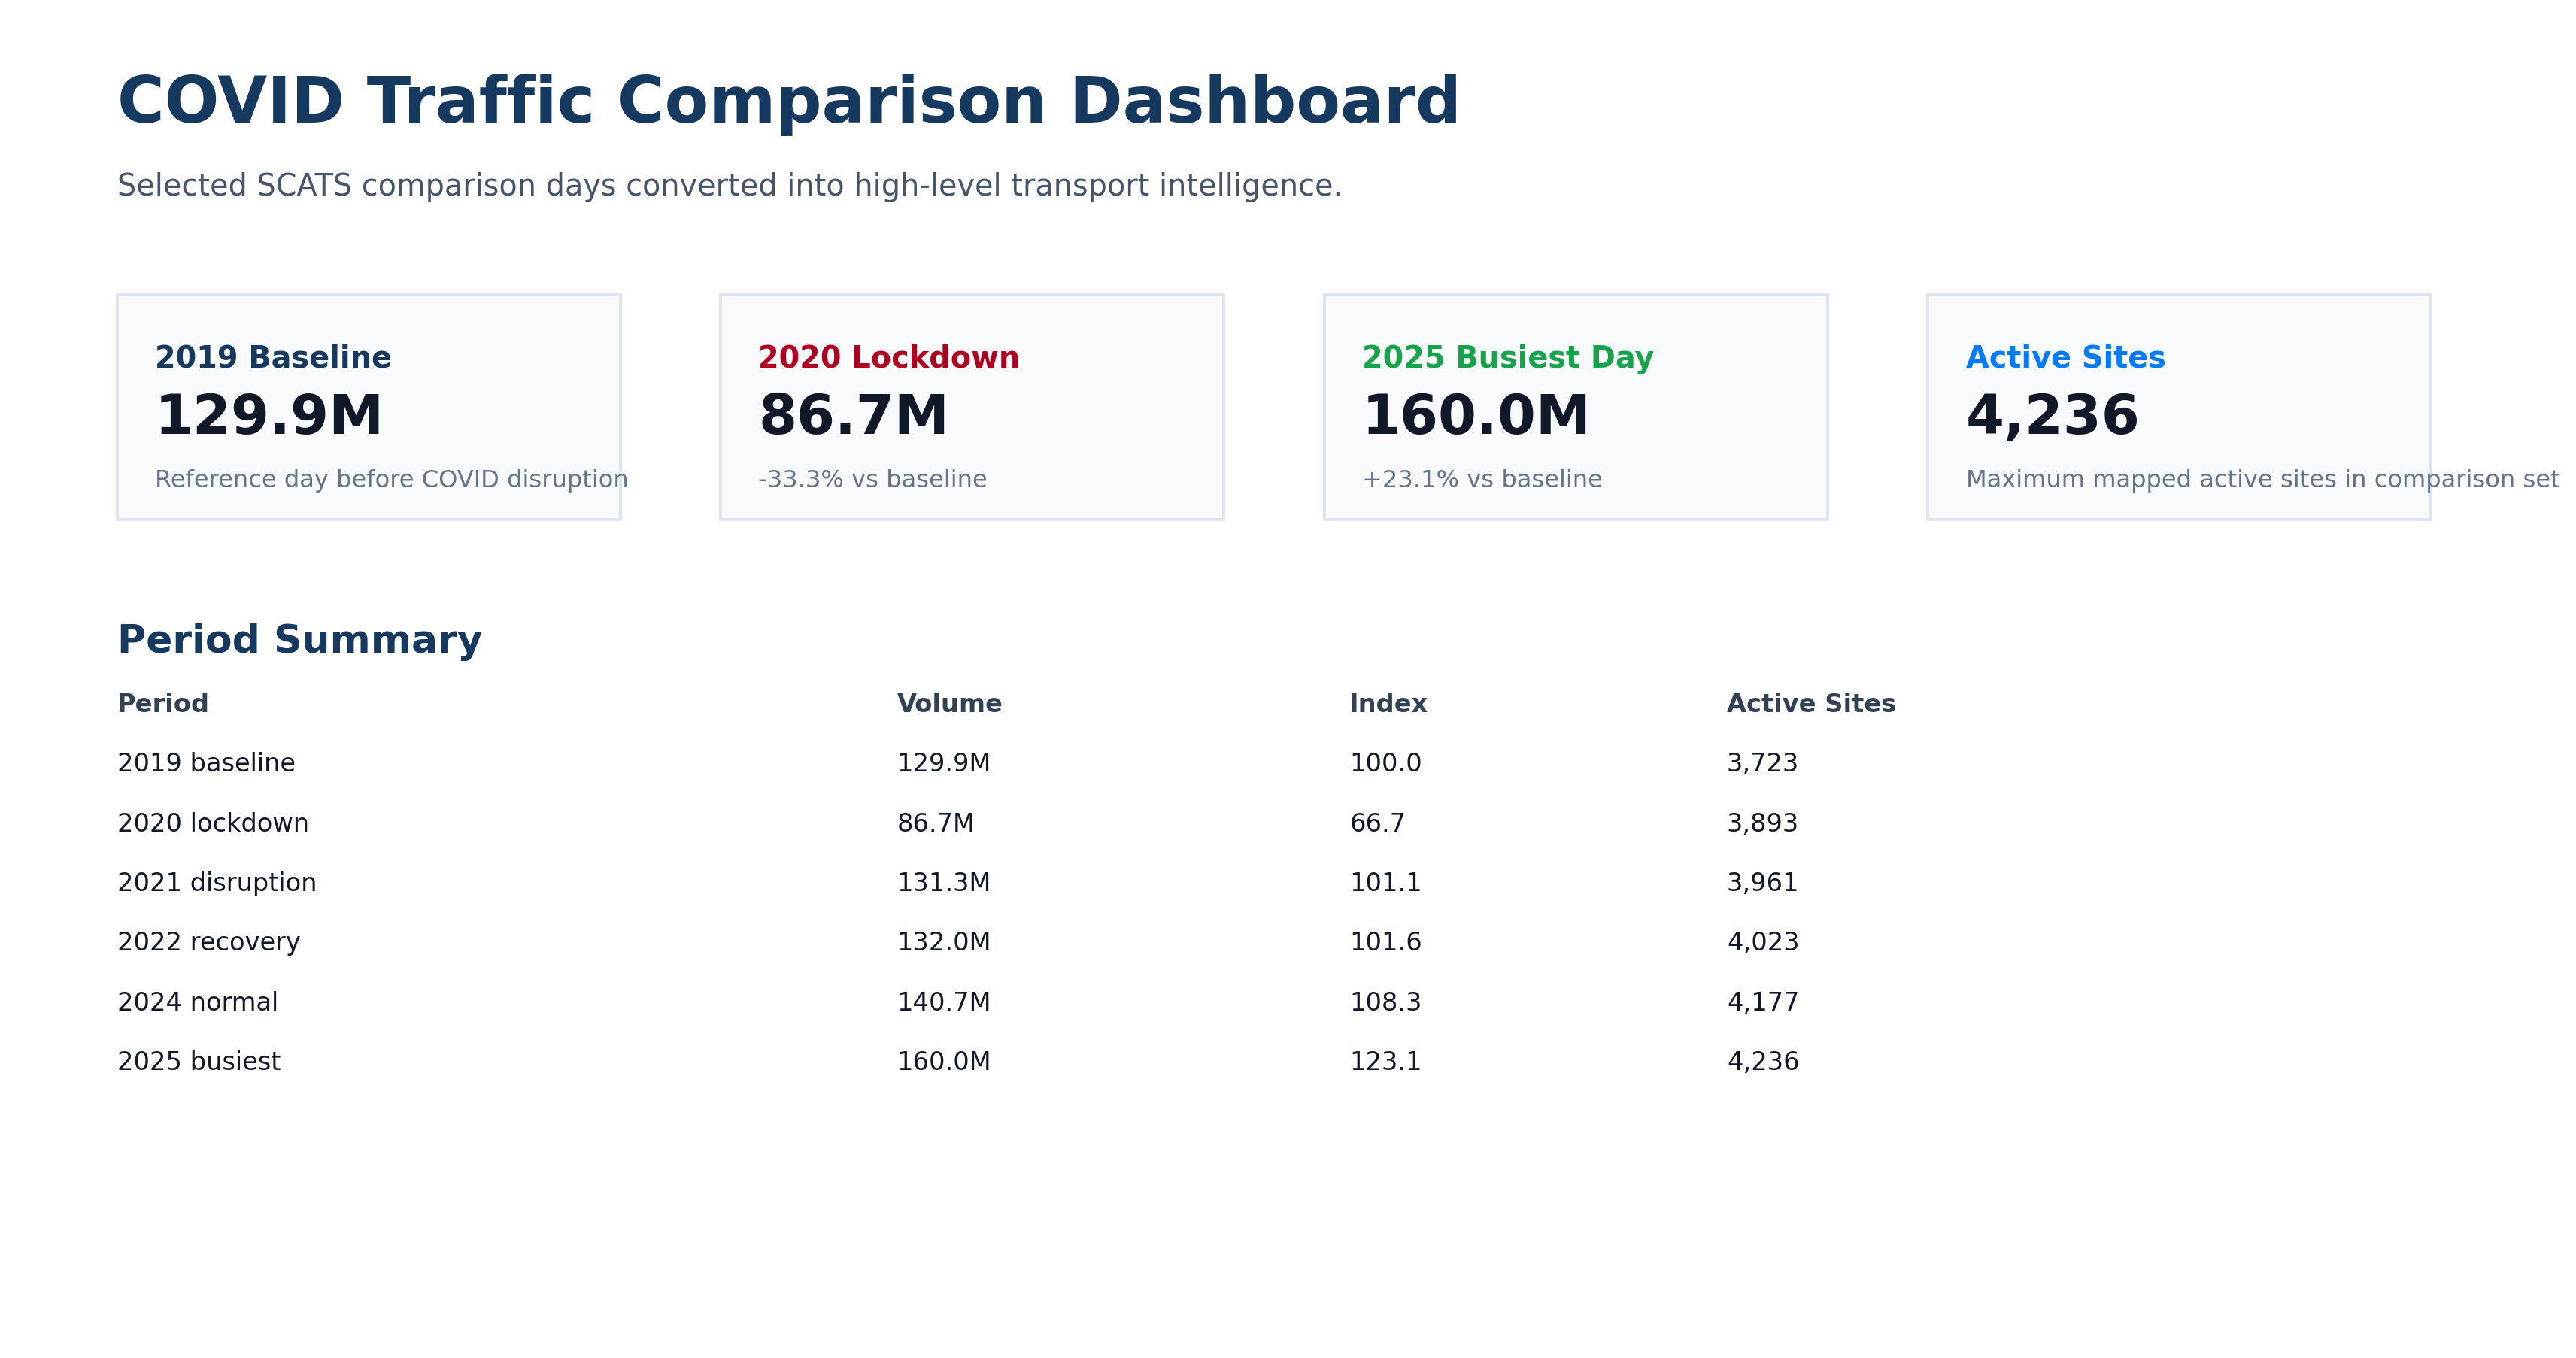The image size is (2576, 1358).
Task: Click index value 101.1
Action: pyautogui.click(x=1385, y=883)
